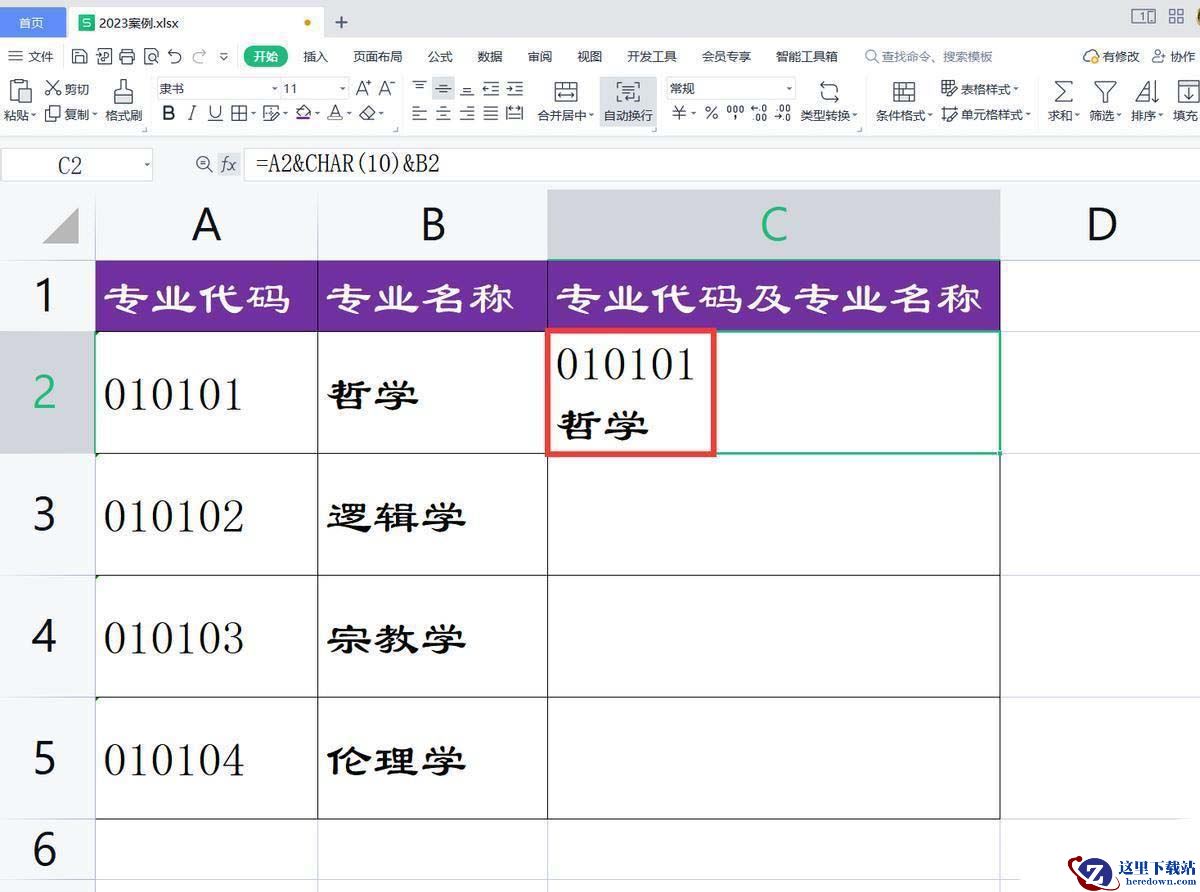Right-align text in the cell
1200x892 pixels.
click(467, 114)
